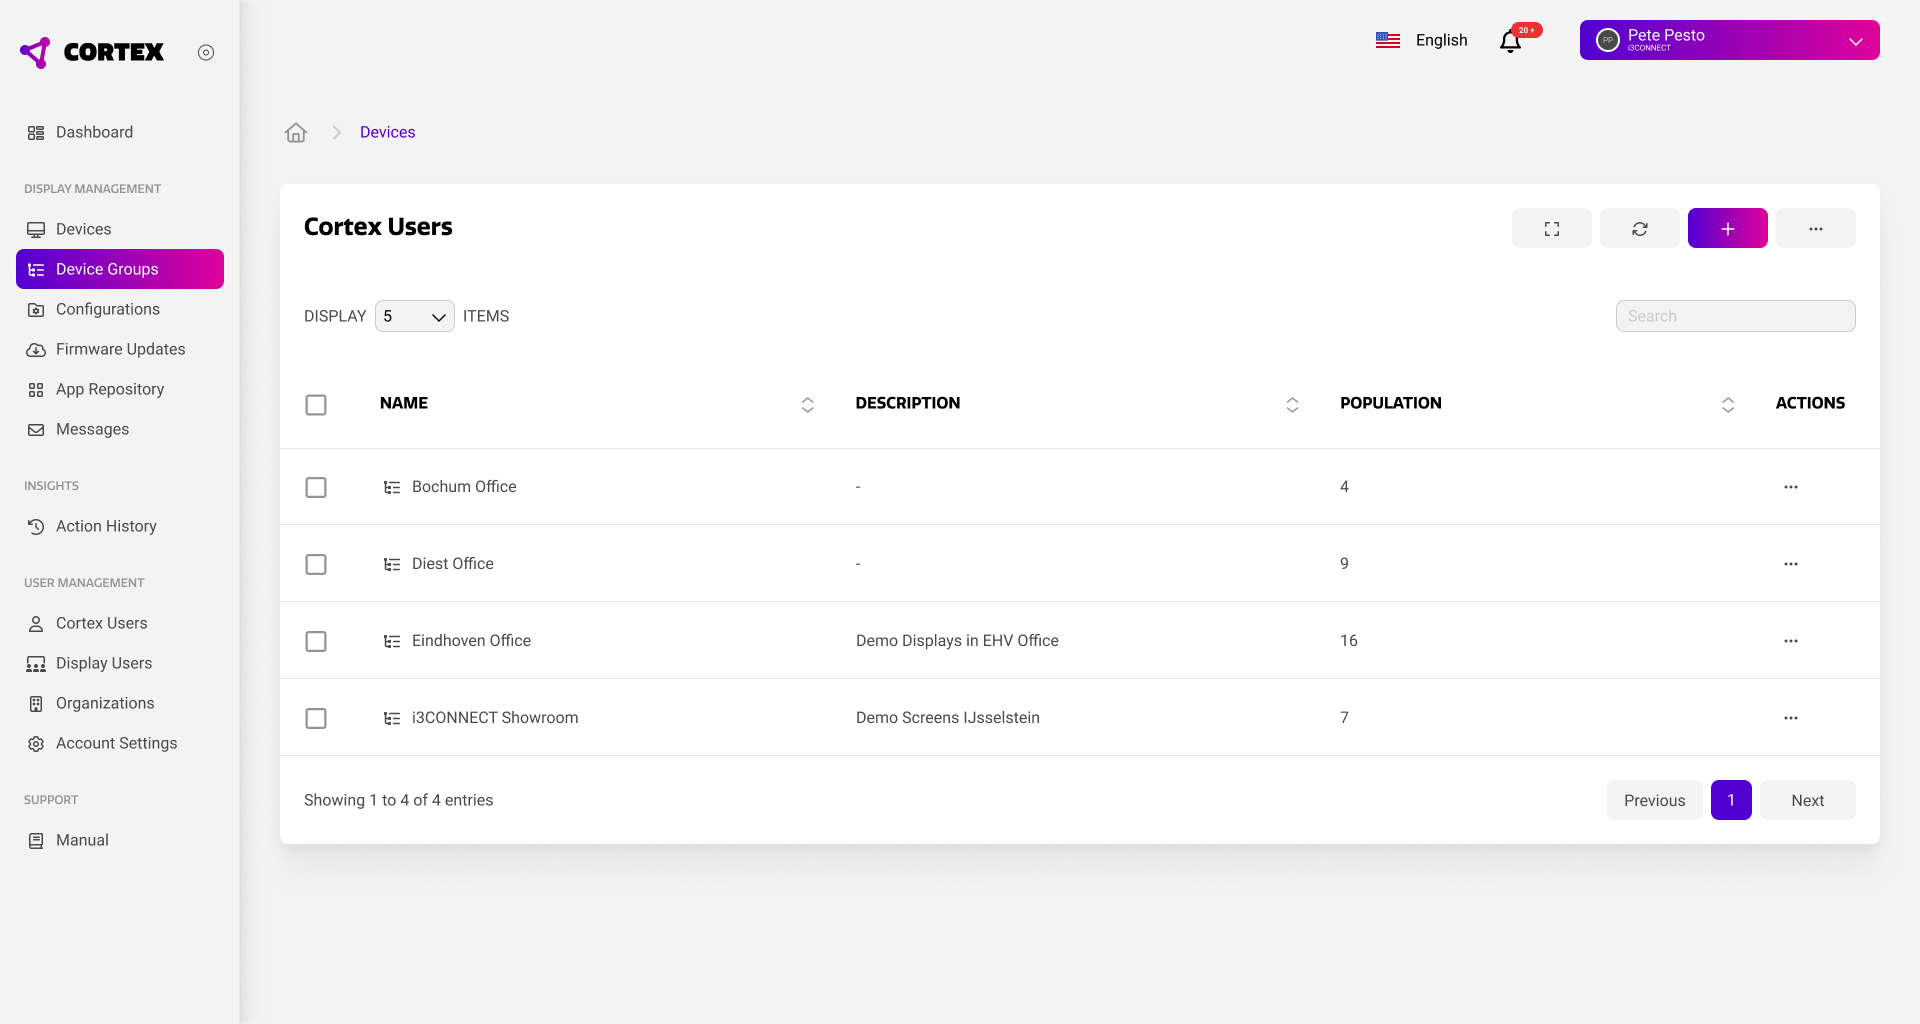The image size is (1920, 1024).
Task: Toggle the select-all checkbox in table header
Action: pos(316,405)
